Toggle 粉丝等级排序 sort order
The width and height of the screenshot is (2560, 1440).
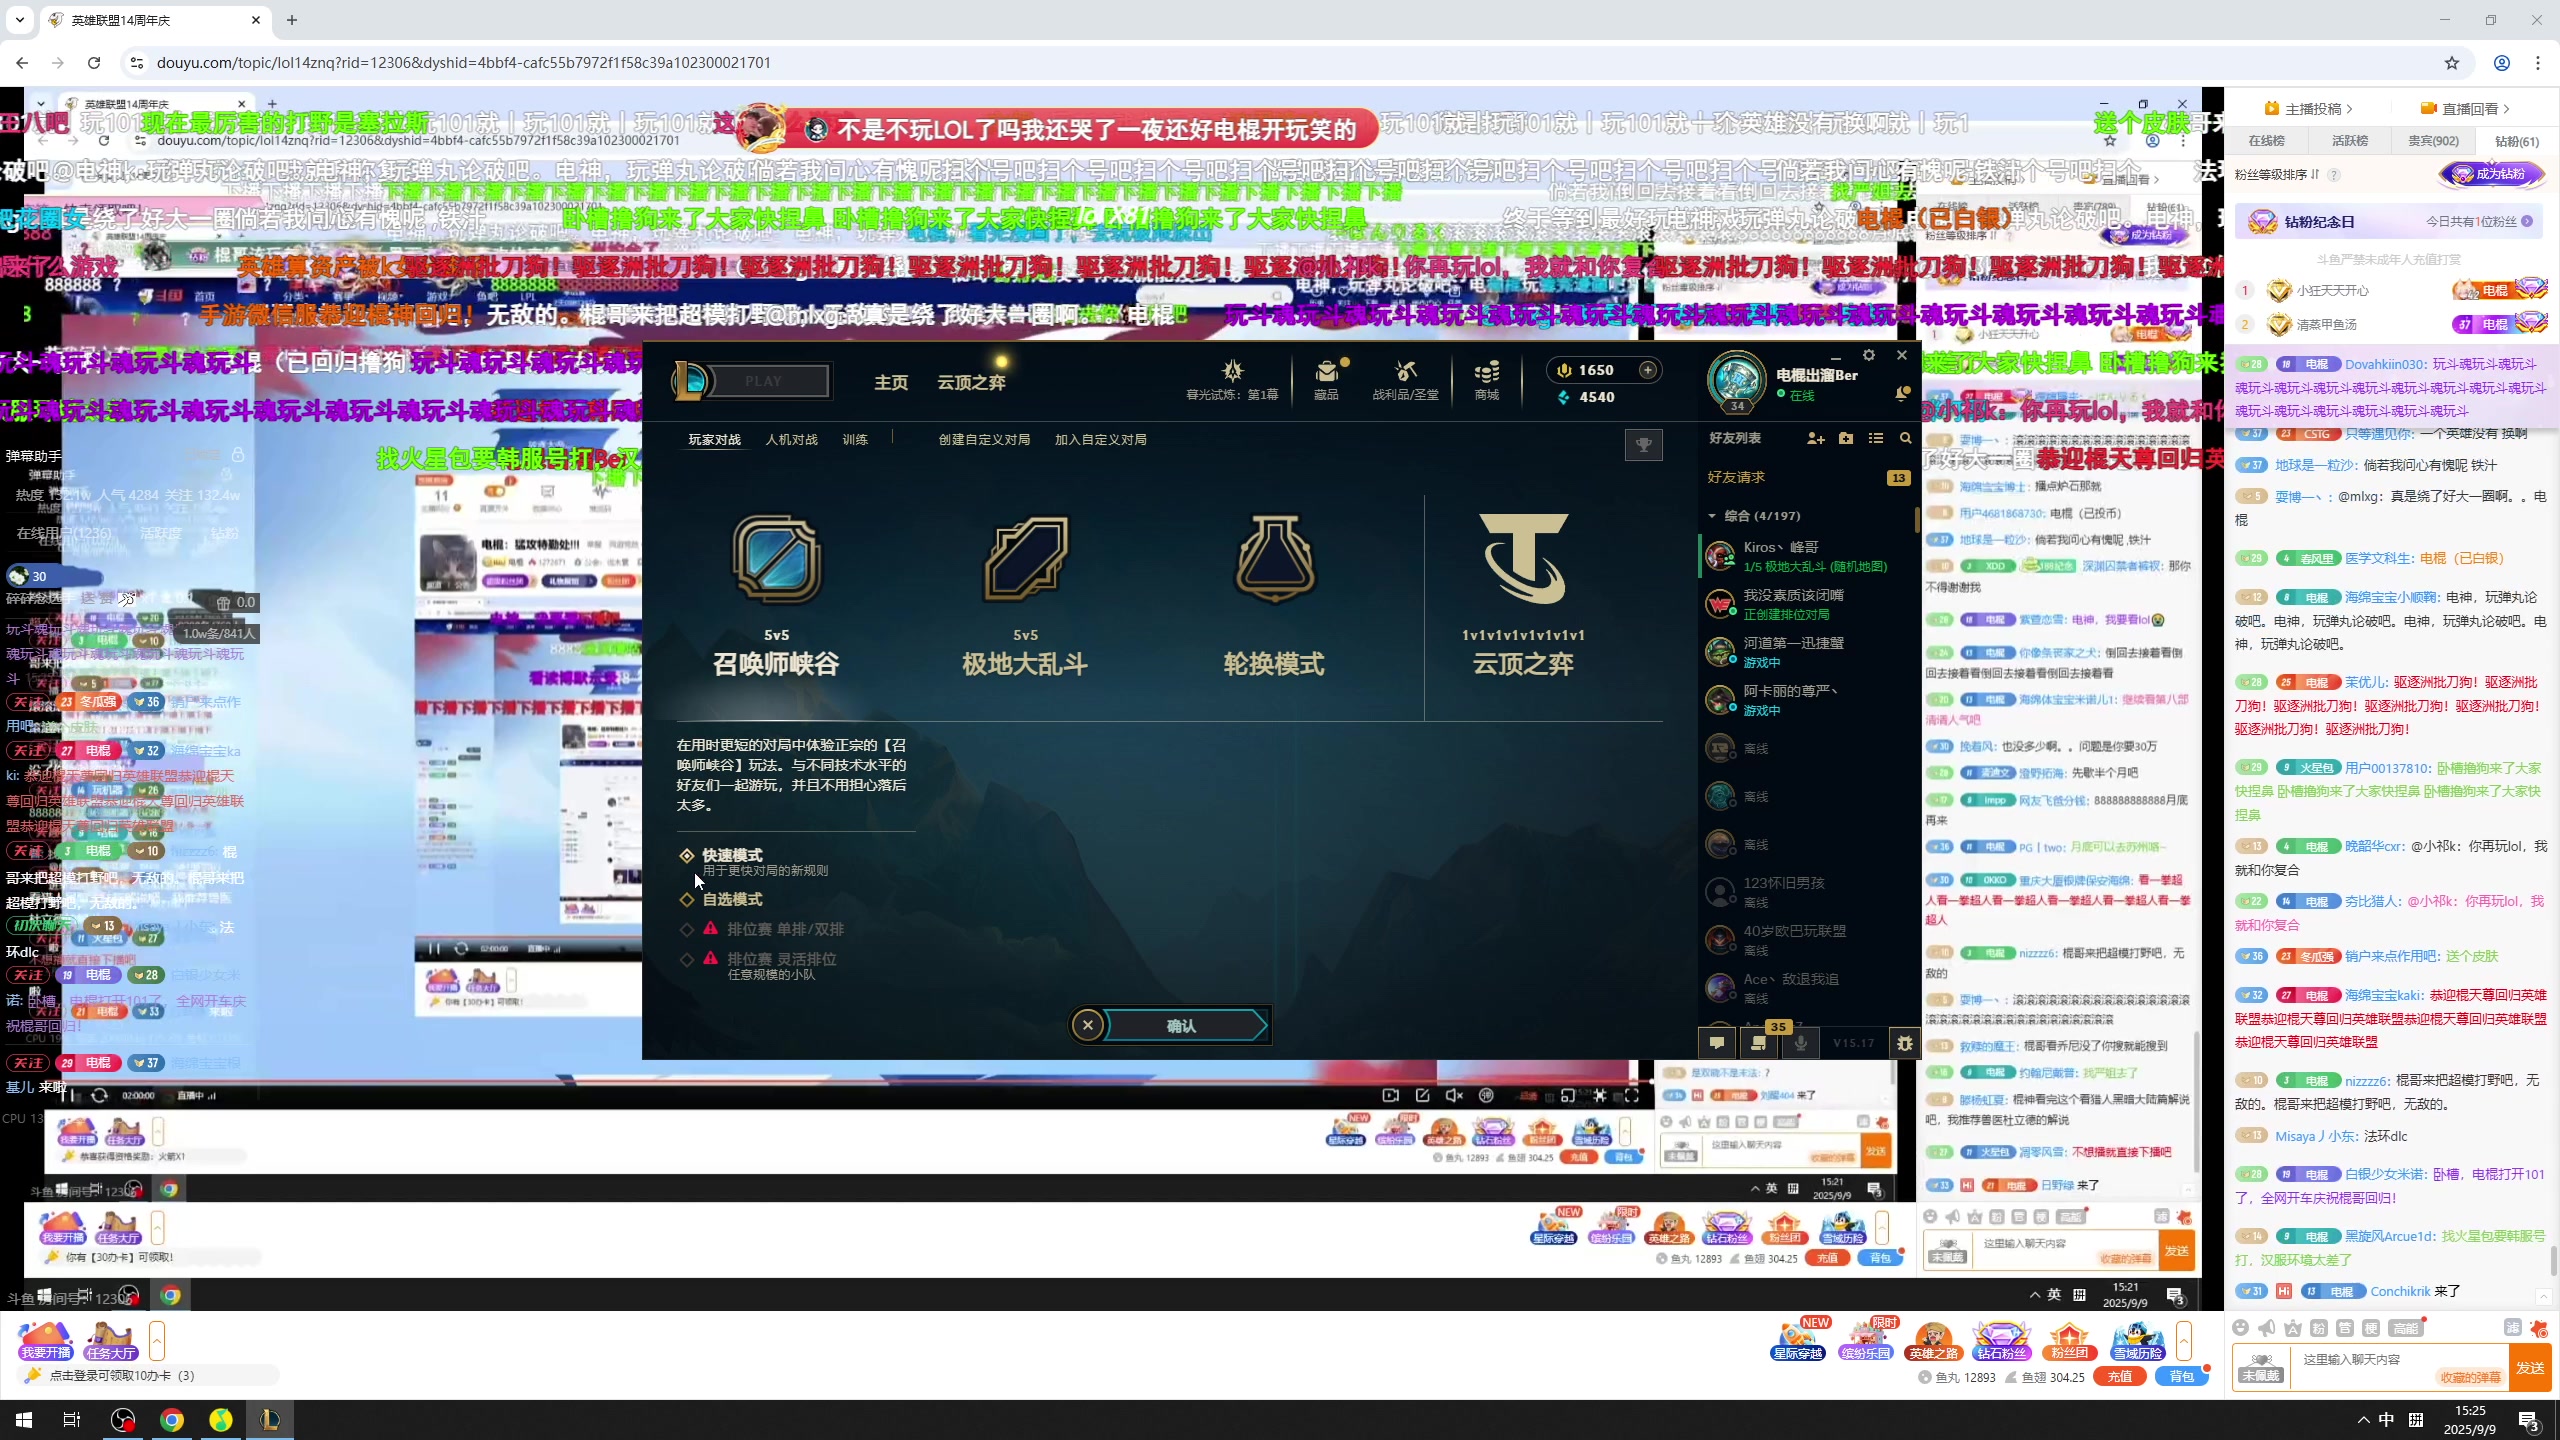tap(2277, 174)
